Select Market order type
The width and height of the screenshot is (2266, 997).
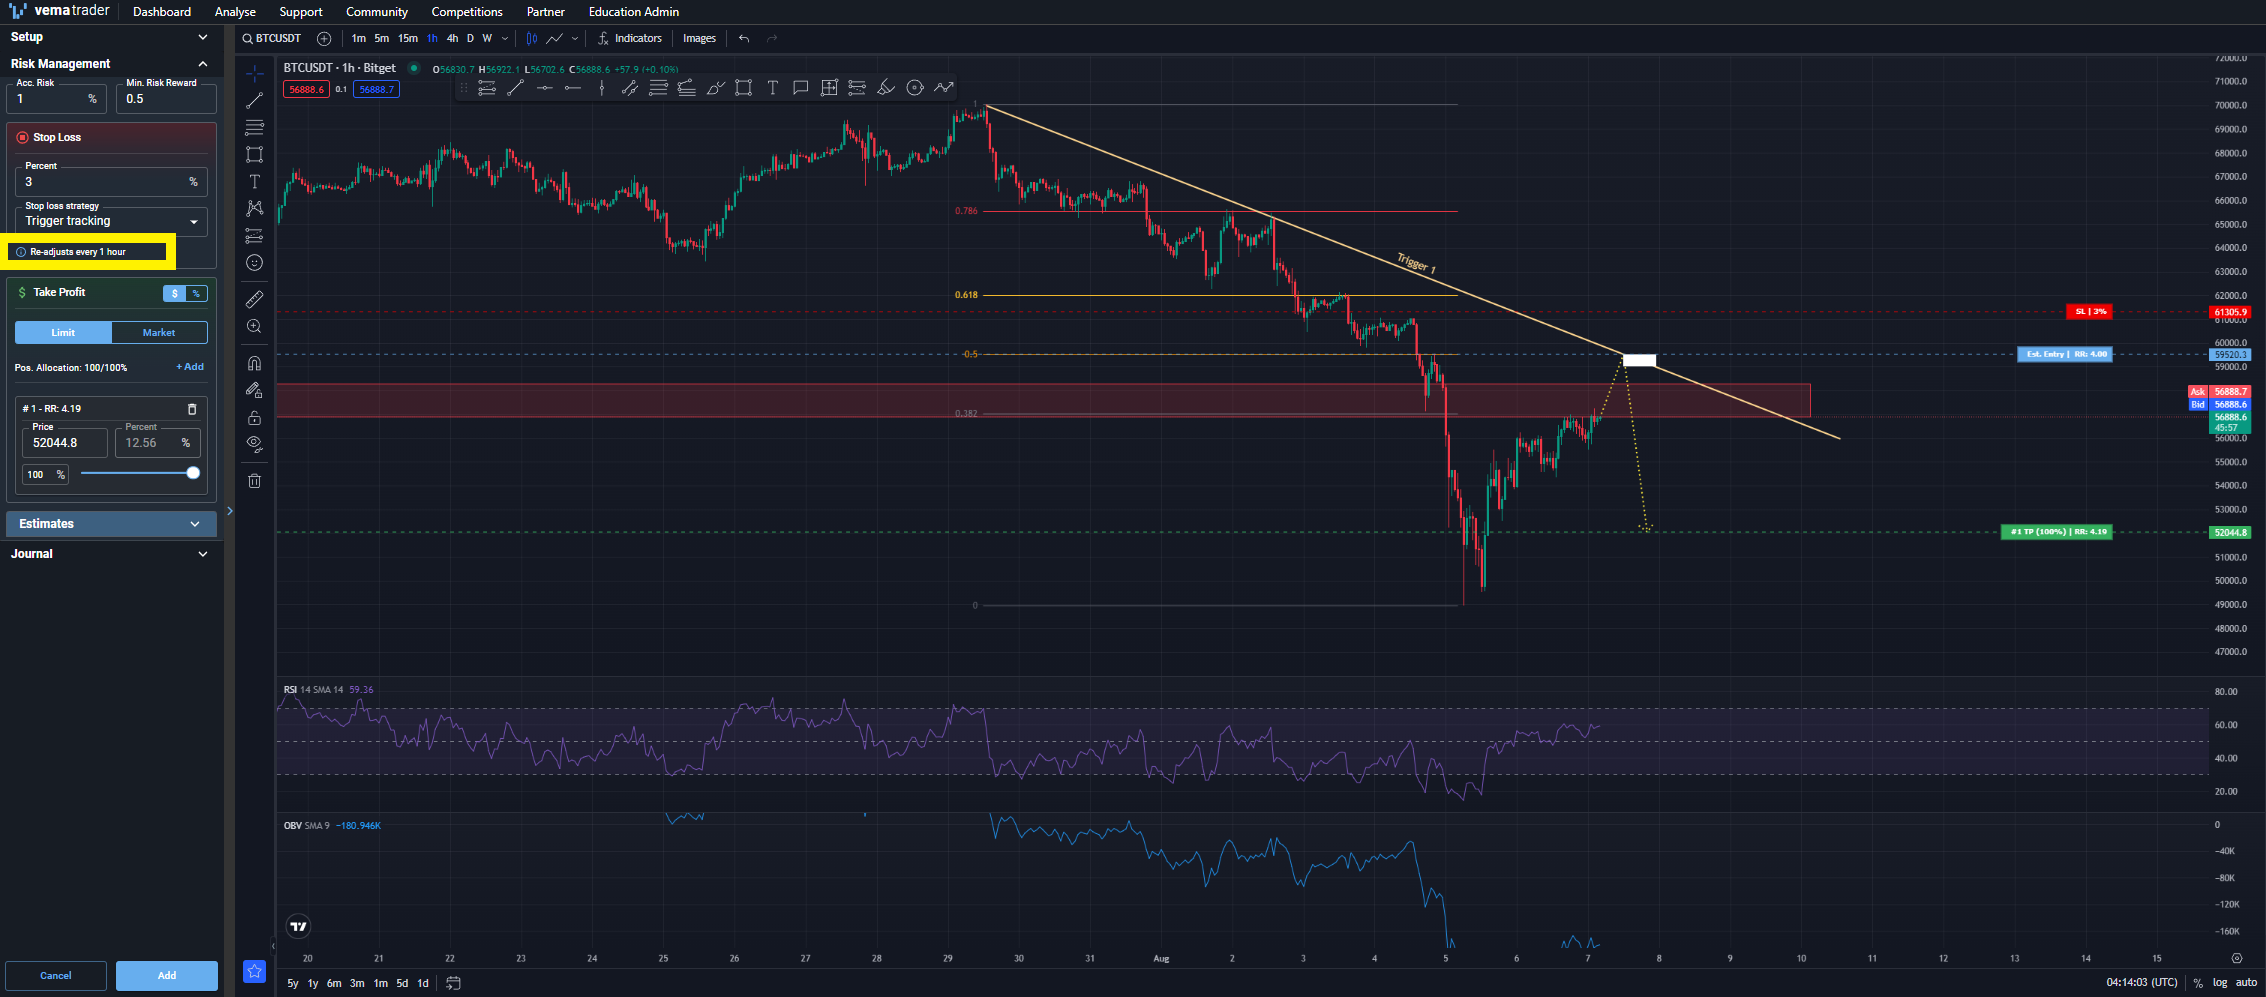[x=159, y=333]
